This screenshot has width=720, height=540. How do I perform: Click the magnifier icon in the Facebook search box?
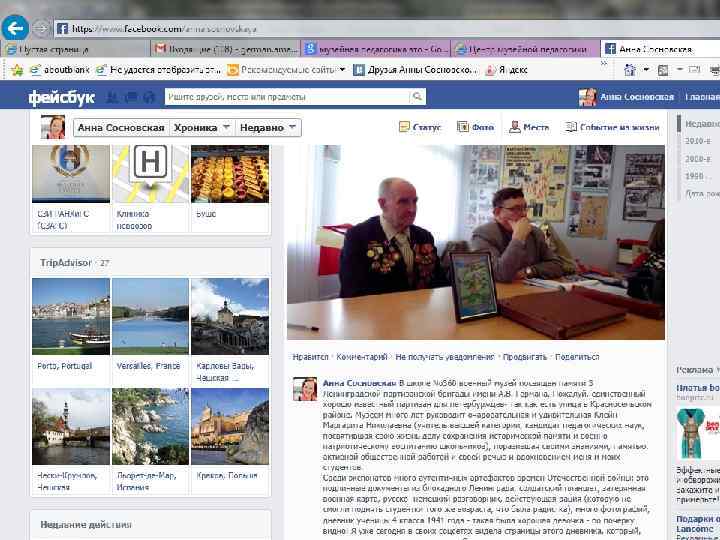pos(417,96)
